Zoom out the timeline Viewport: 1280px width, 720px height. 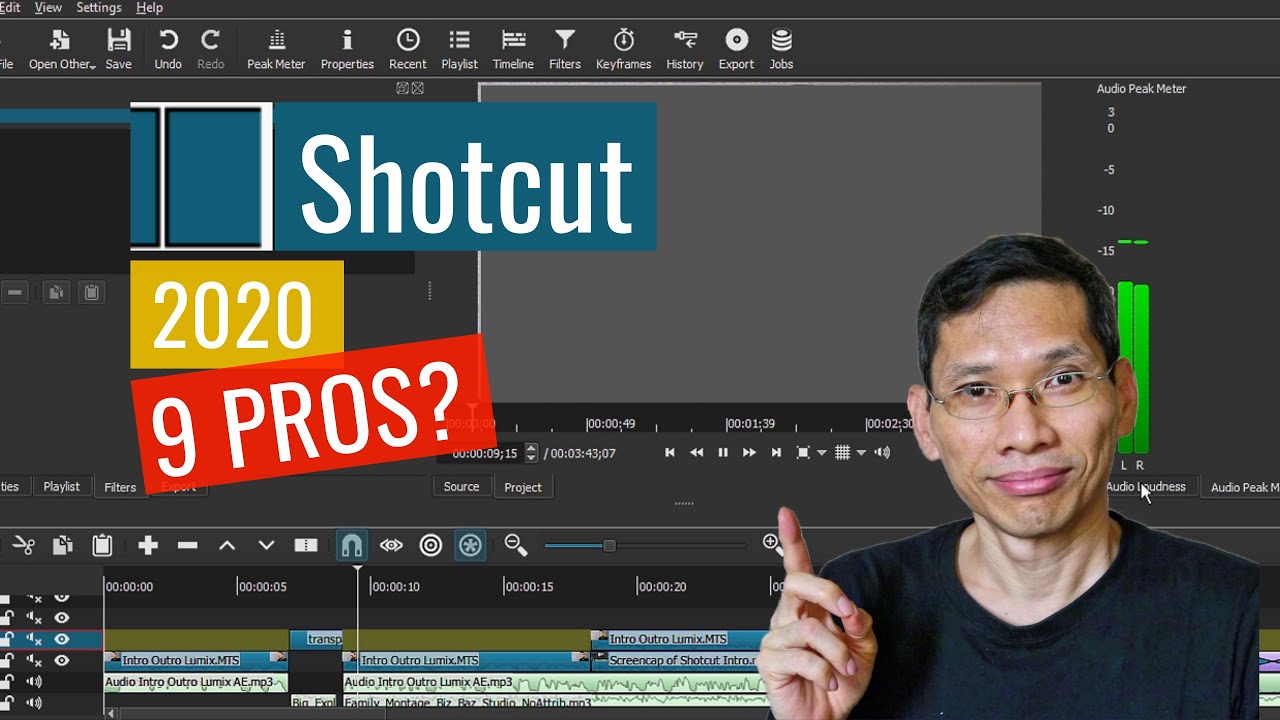click(516, 545)
